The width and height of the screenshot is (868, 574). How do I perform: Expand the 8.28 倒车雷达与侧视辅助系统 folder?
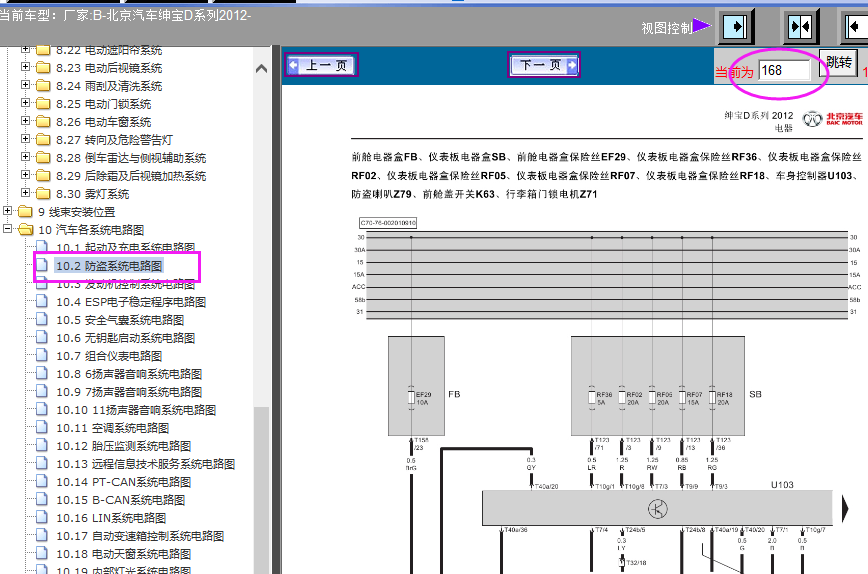25,157
